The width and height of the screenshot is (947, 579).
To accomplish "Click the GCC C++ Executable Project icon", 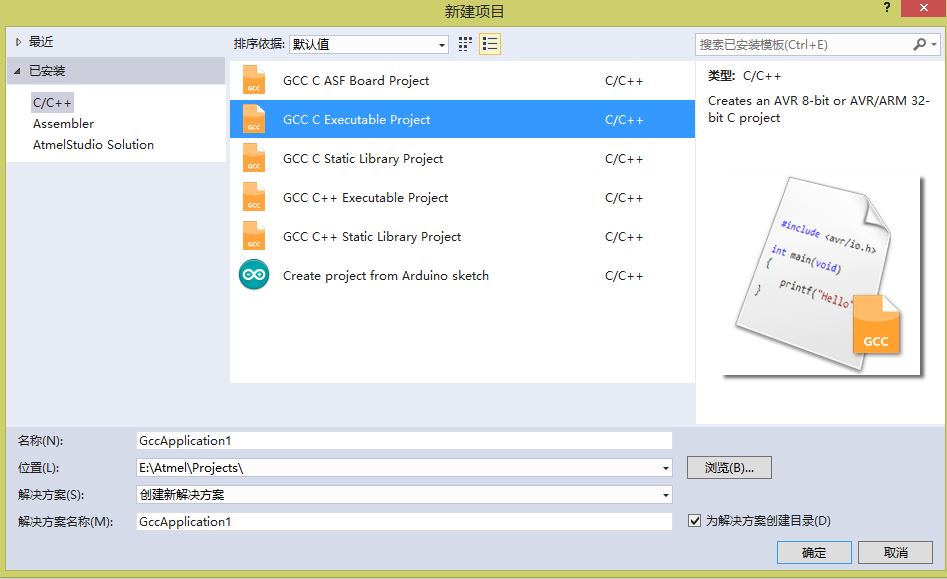I will (254, 197).
